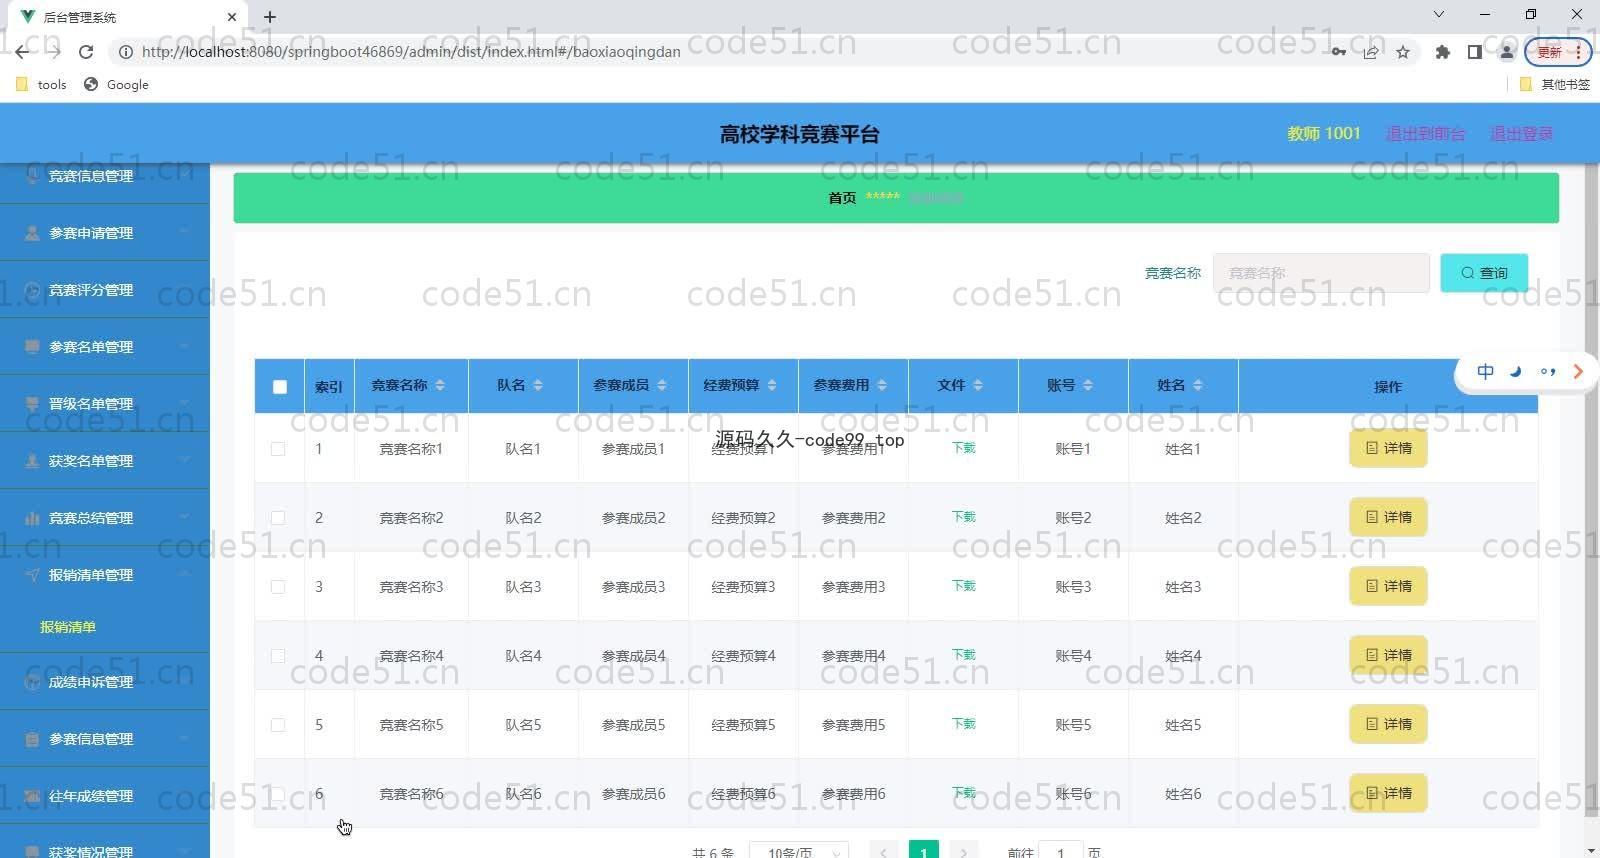Check the row checkbox for 竞赛名称5
The height and width of the screenshot is (858, 1600).
[278, 725]
